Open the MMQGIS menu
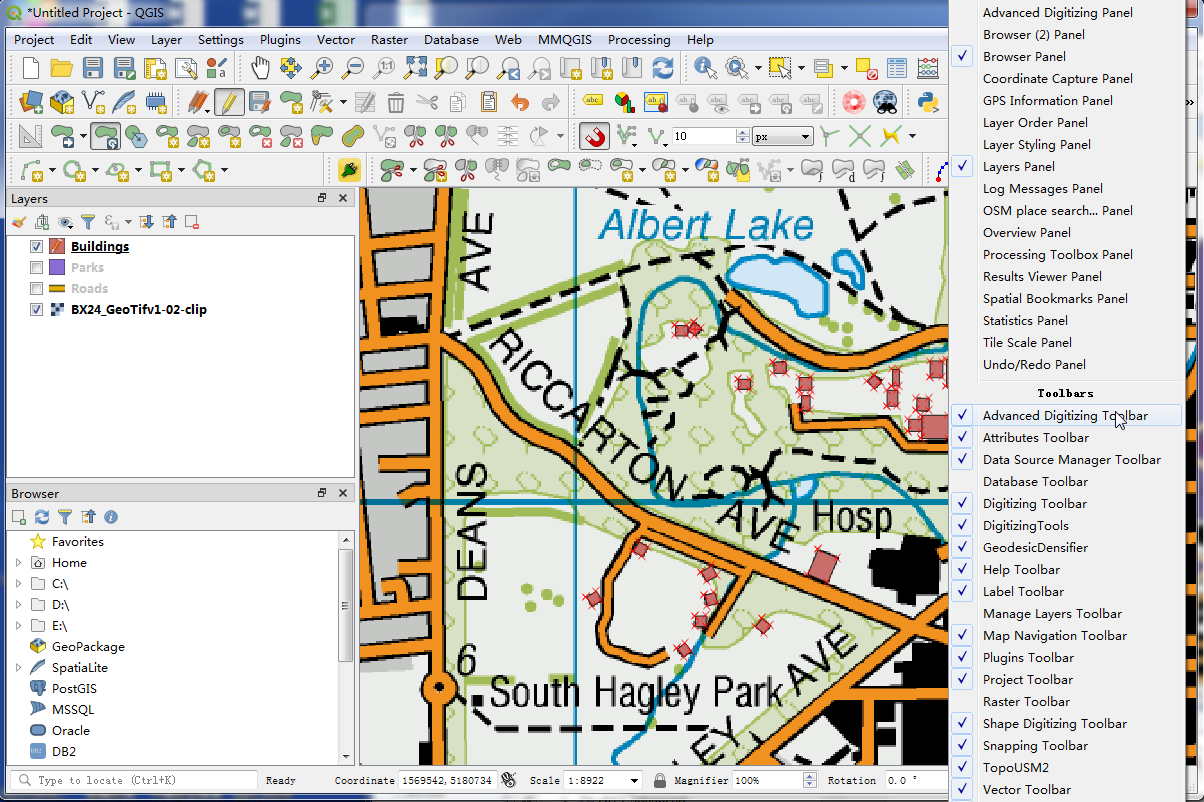1204x802 pixels. pos(564,40)
